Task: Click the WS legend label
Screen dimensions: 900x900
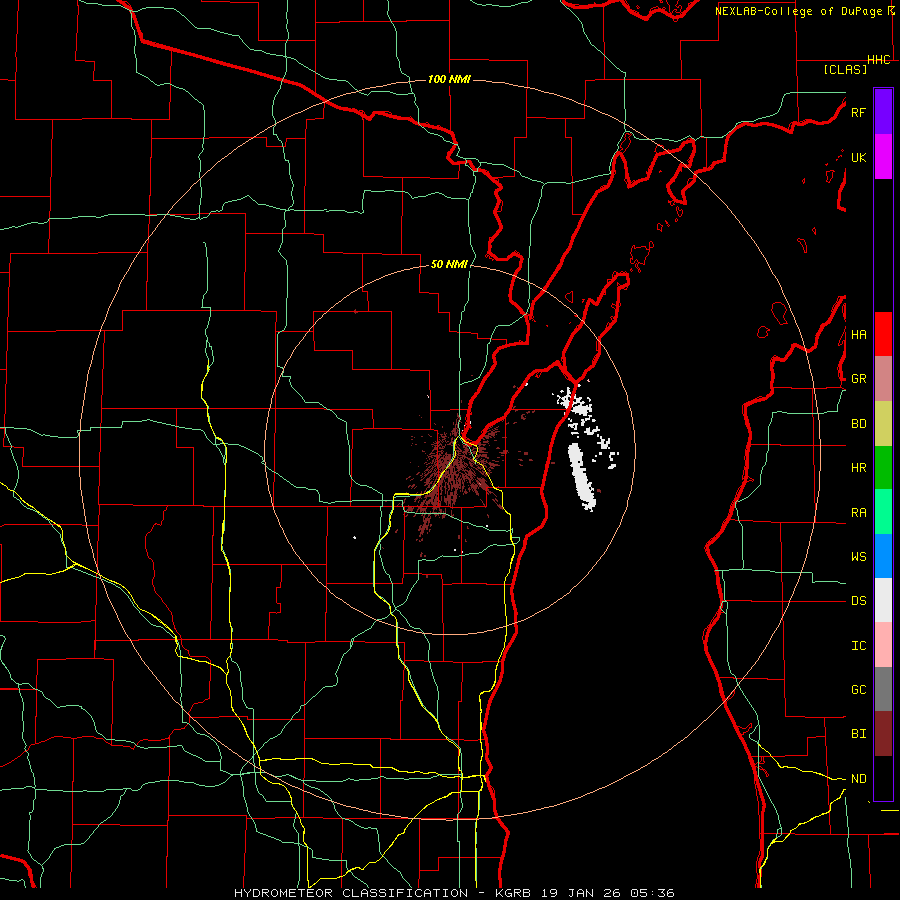Action: pos(858,557)
